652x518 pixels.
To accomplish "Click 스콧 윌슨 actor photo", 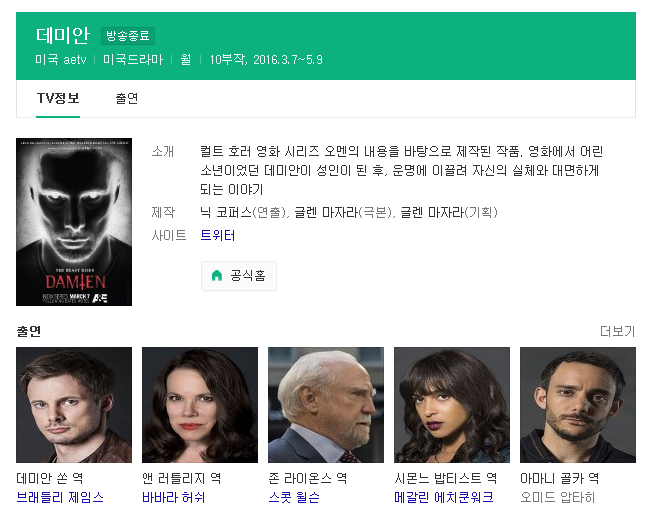I will 326,405.
